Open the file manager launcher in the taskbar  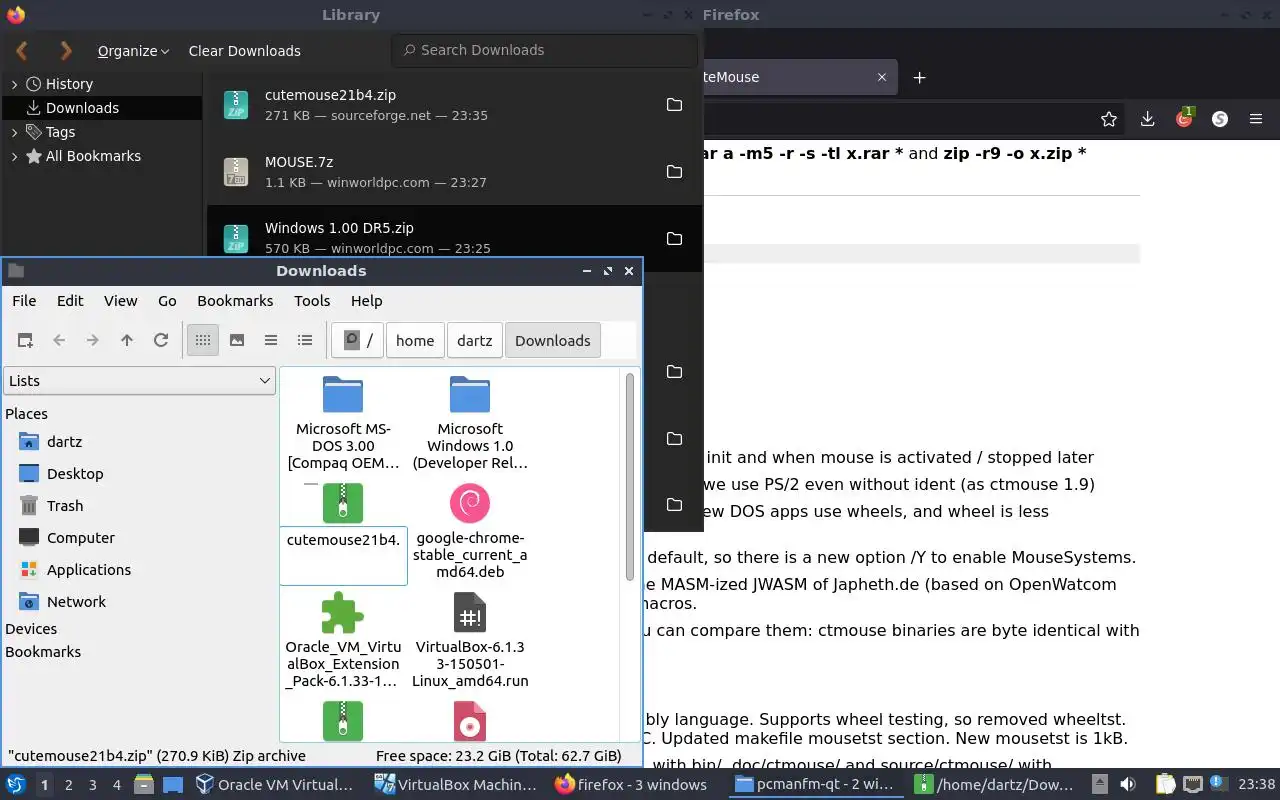(x=143, y=785)
